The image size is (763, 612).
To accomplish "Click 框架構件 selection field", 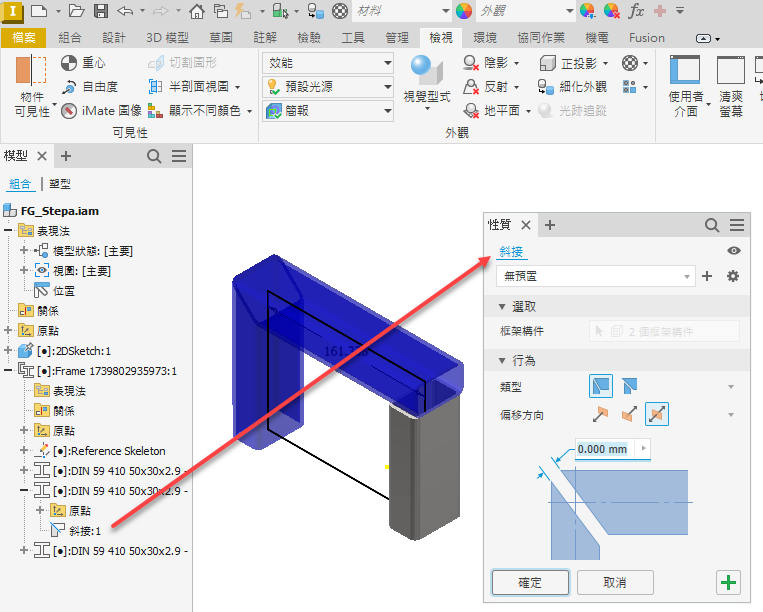I will pyautogui.click(x=664, y=332).
